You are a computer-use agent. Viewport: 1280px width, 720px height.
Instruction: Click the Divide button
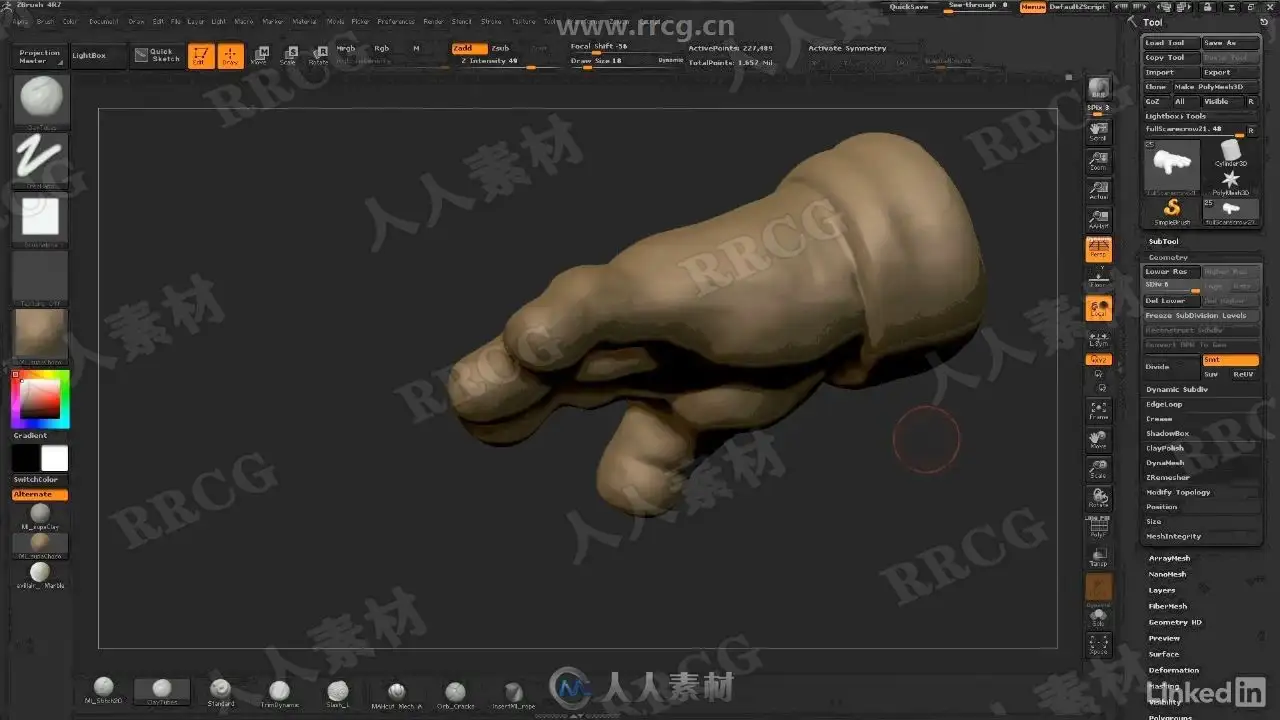click(x=1171, y=367)
